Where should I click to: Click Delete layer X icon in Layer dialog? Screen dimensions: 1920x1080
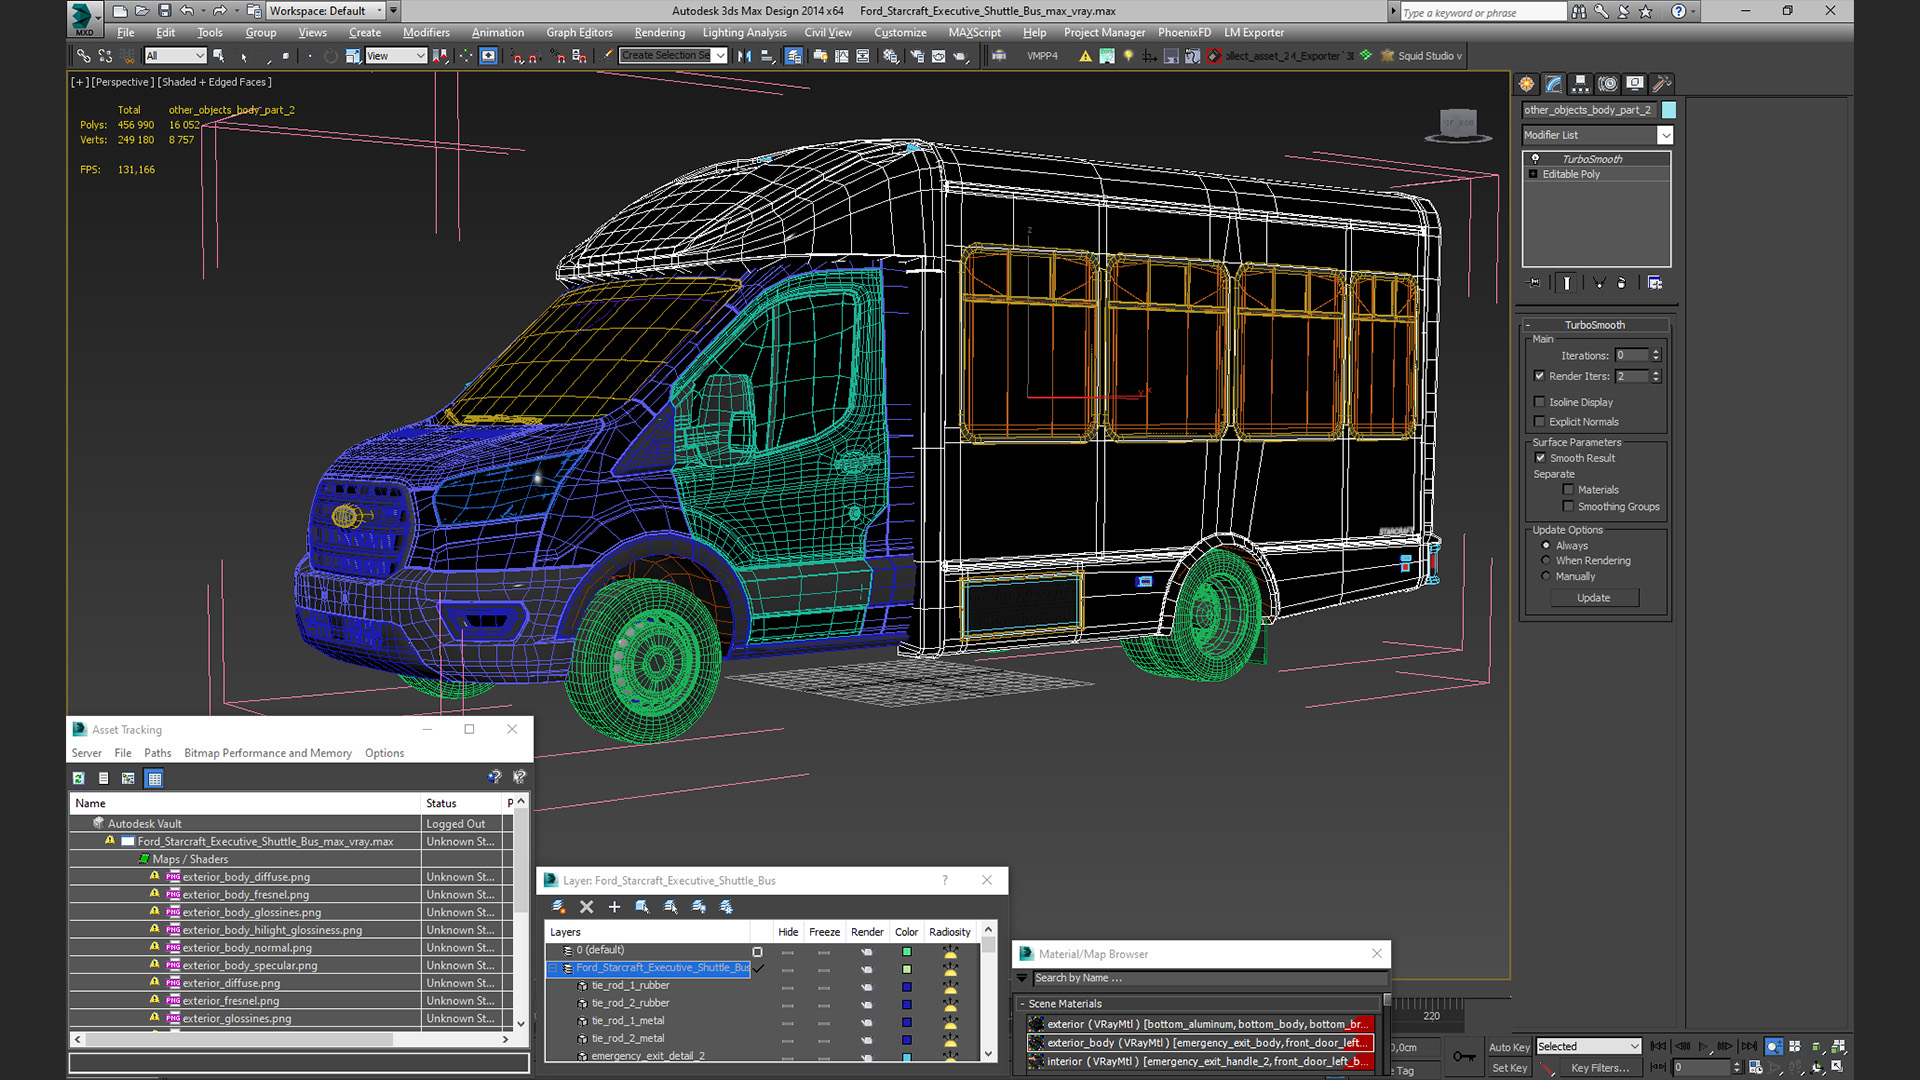pos(587,907)
